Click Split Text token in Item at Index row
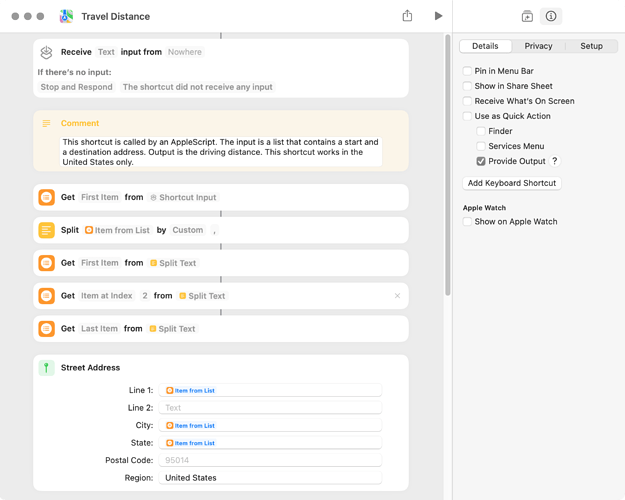625x500 pixels. 202,296
